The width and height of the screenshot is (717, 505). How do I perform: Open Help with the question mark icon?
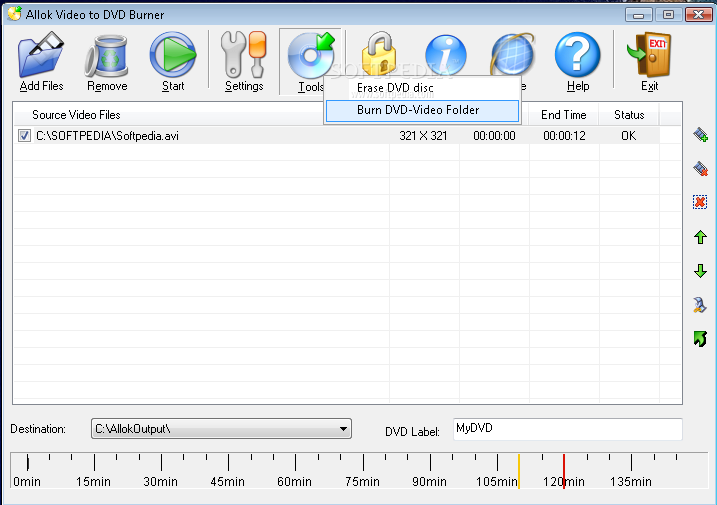pyautogui.click(x=577, y=55)
